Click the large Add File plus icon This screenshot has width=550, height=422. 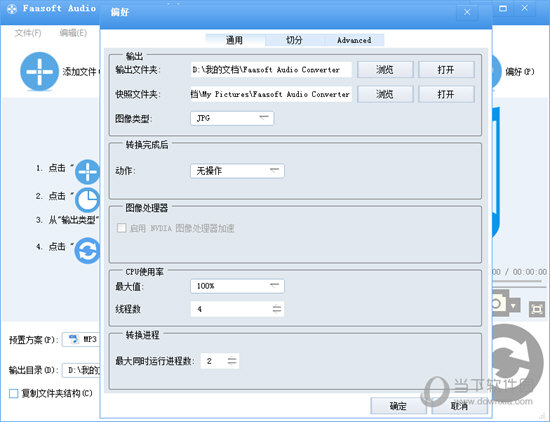[39, 72]
